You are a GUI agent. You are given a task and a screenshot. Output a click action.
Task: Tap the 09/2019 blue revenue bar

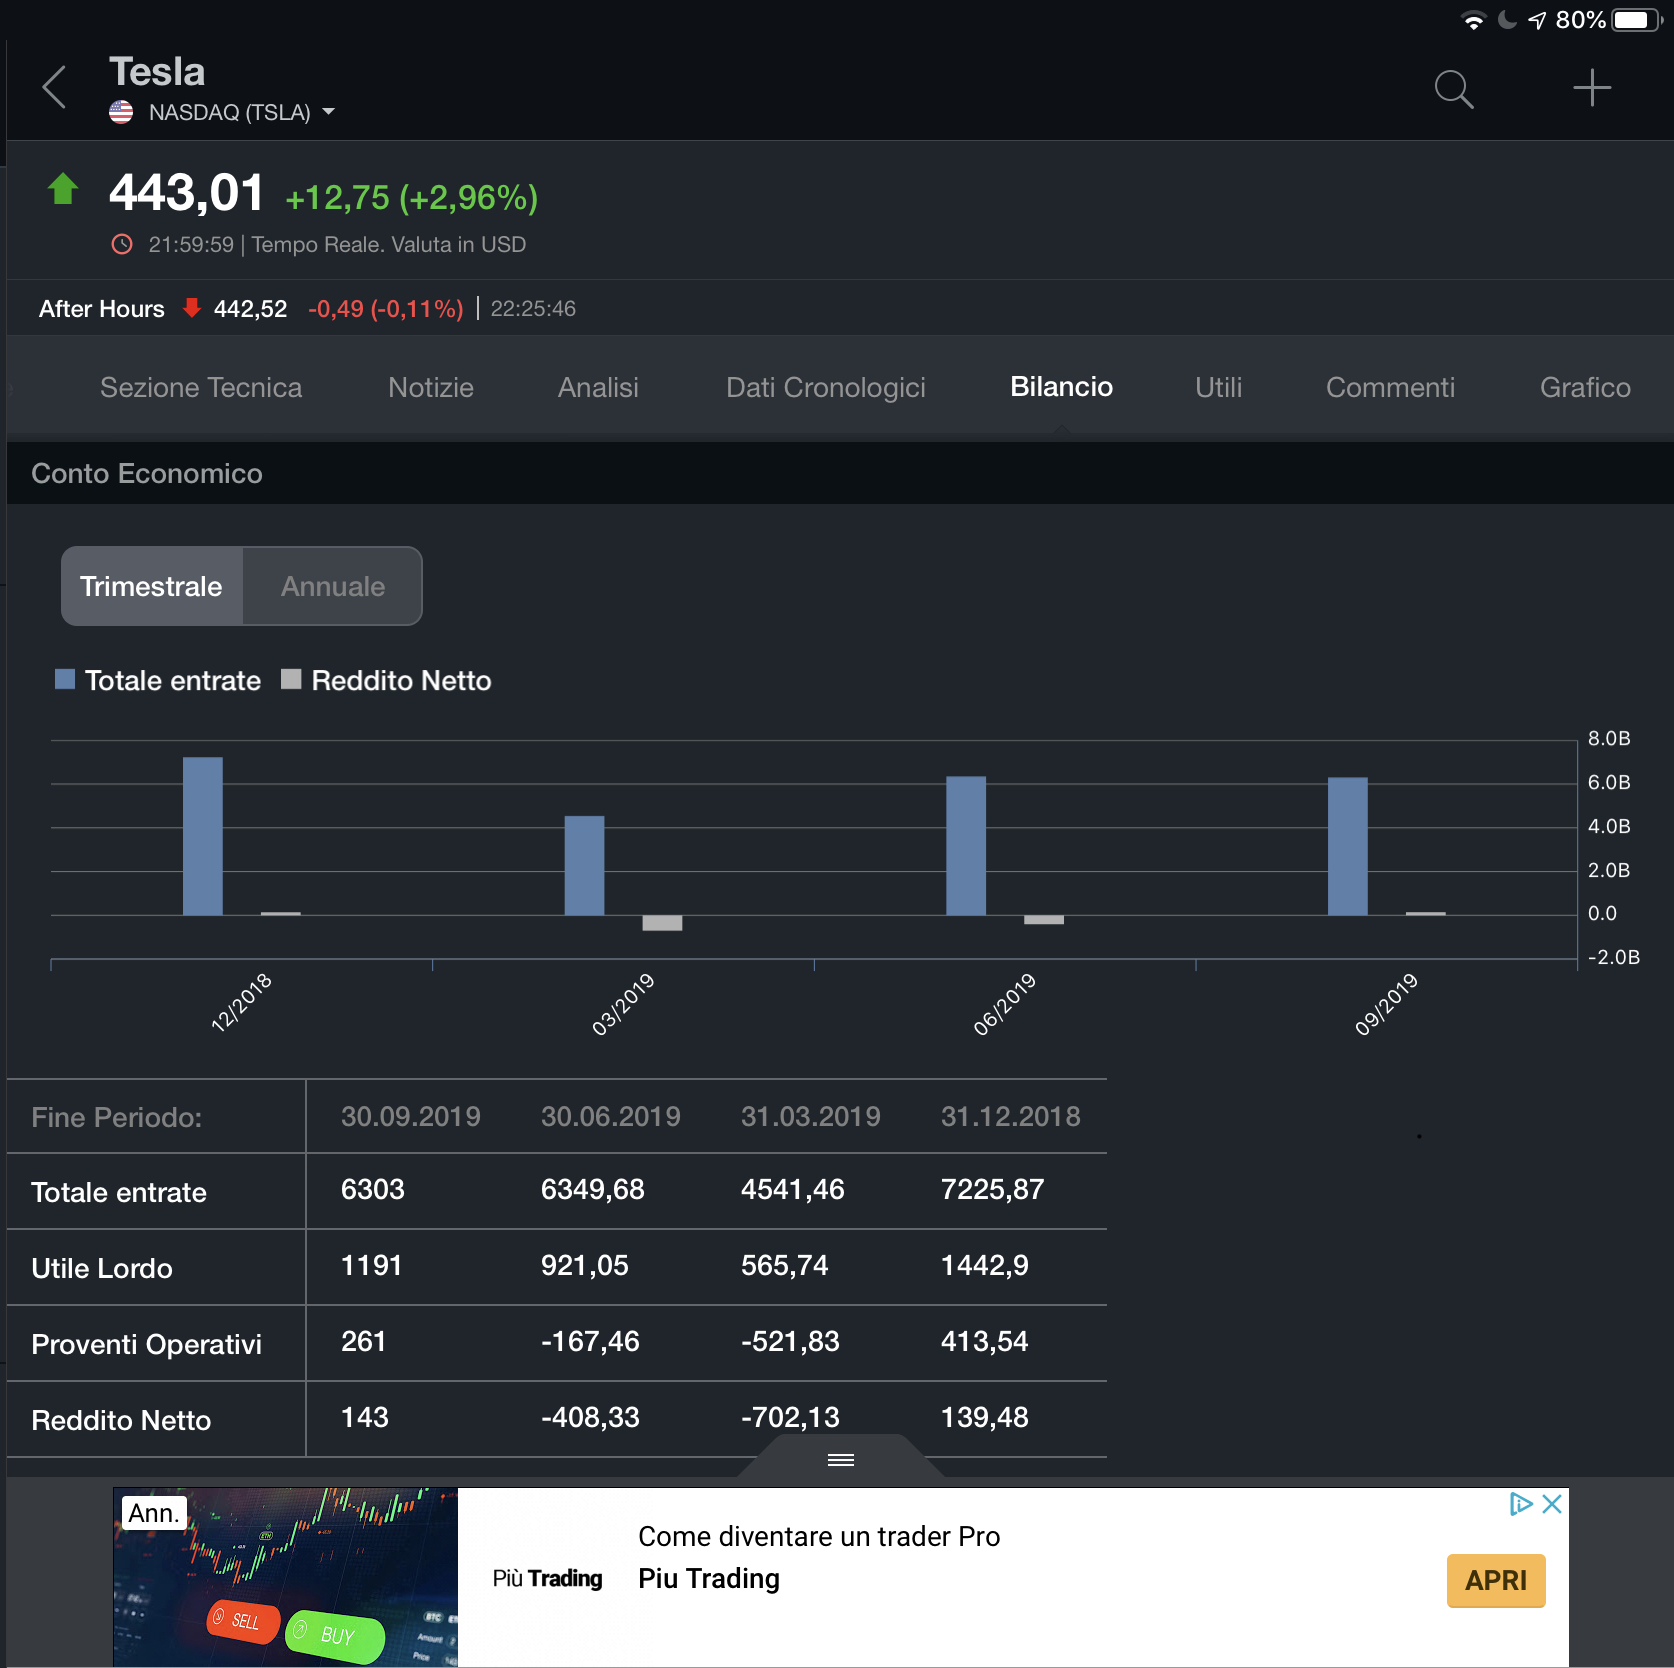(x=1347, y=846)
